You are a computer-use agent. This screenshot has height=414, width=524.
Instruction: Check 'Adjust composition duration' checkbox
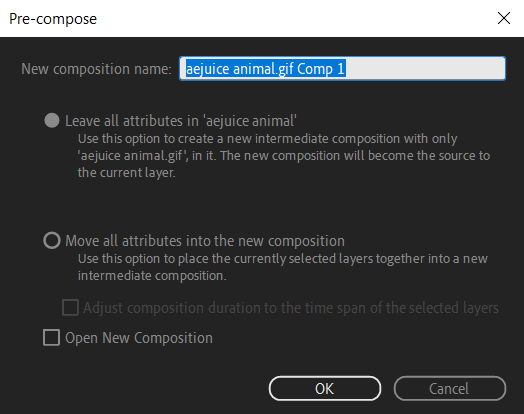(71, 307)
